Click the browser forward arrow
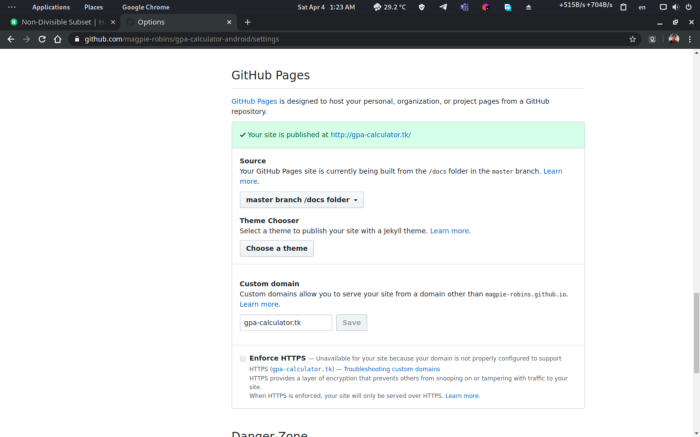Image resolution: width=700 pixels, height=437 pixels. point(26,39)
